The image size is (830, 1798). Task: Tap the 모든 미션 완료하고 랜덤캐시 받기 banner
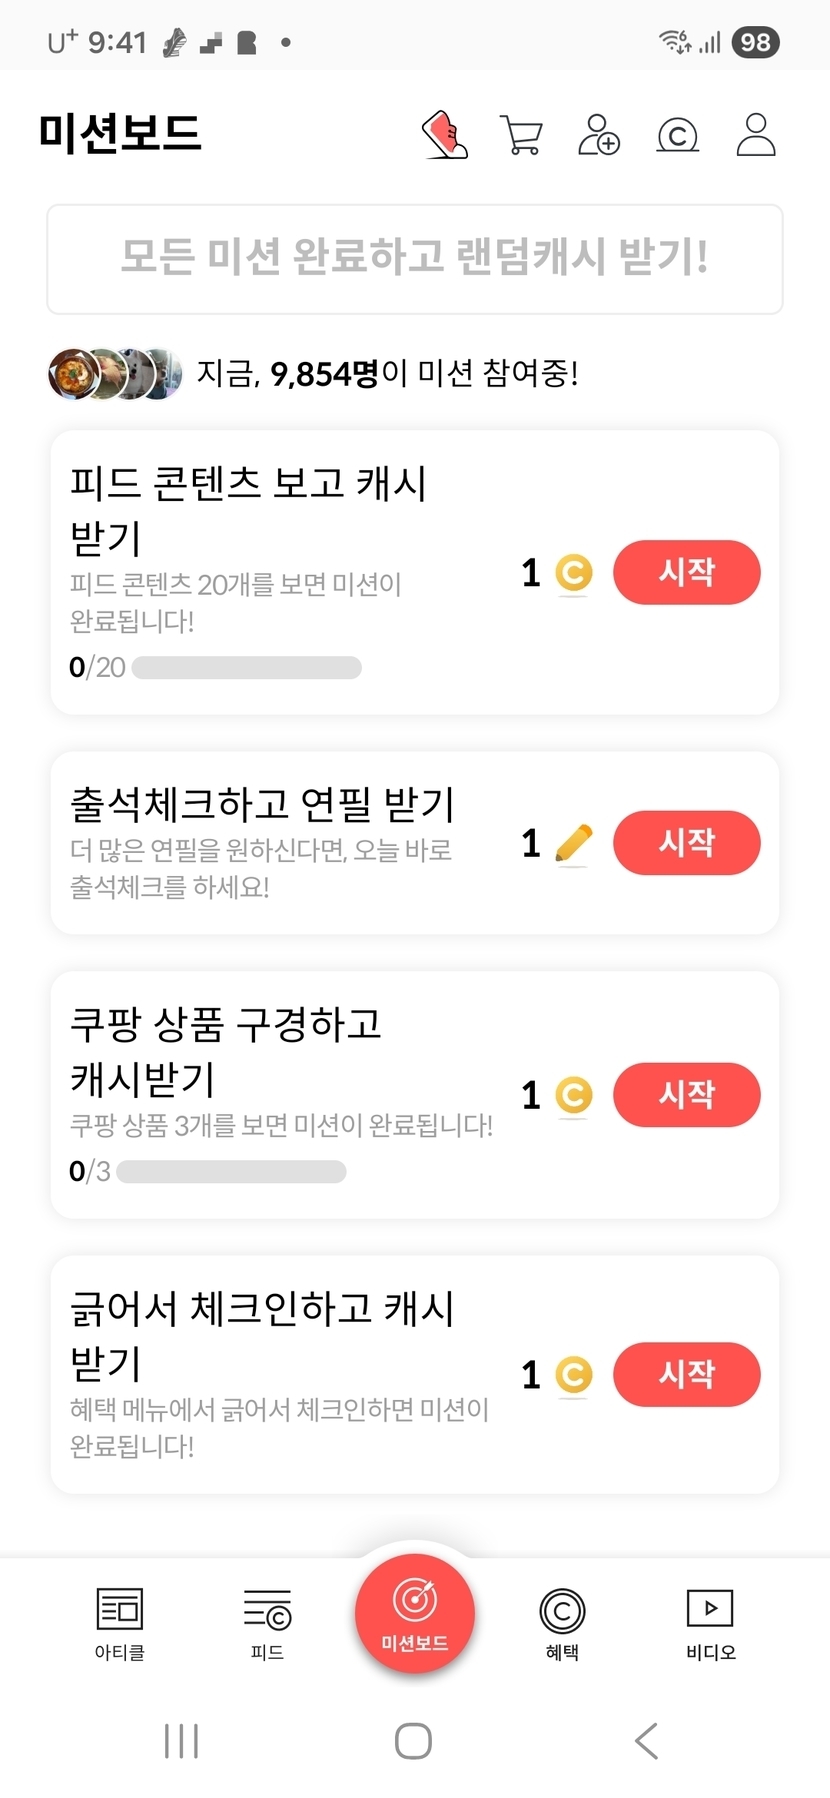tap(414, 258)
